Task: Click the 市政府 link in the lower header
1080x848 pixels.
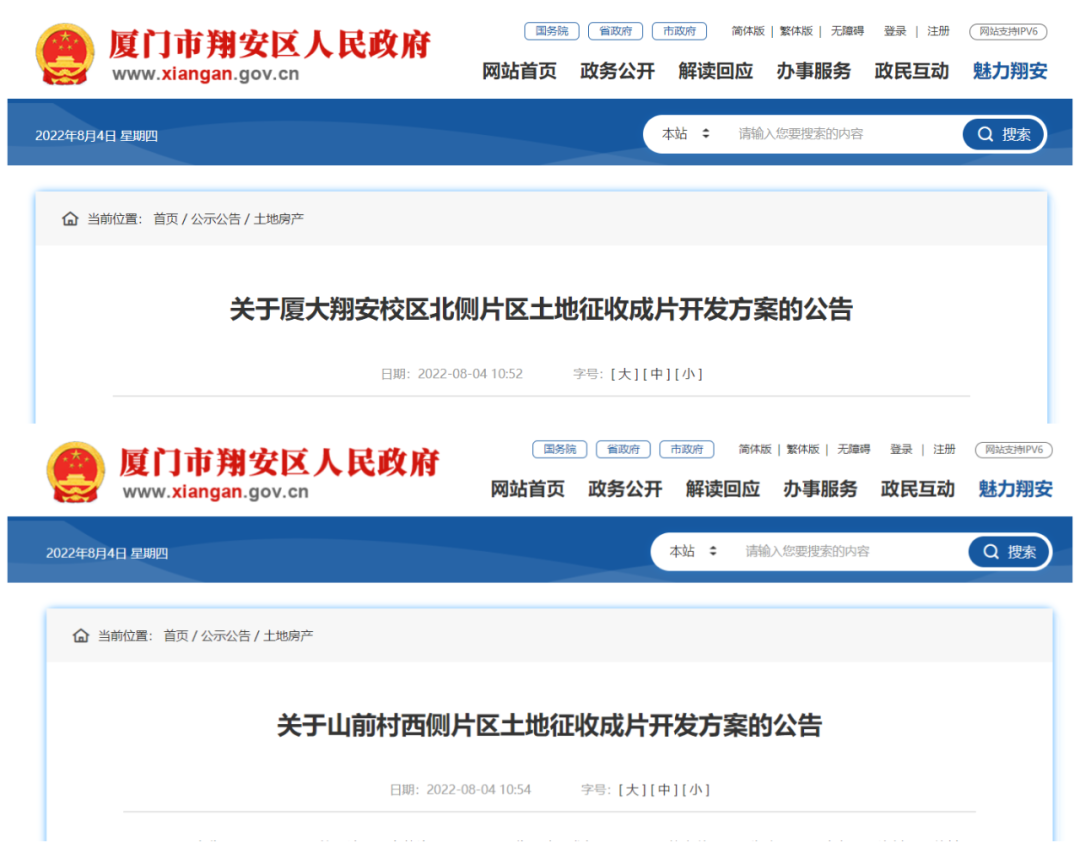Action: [x=686, y=449]
